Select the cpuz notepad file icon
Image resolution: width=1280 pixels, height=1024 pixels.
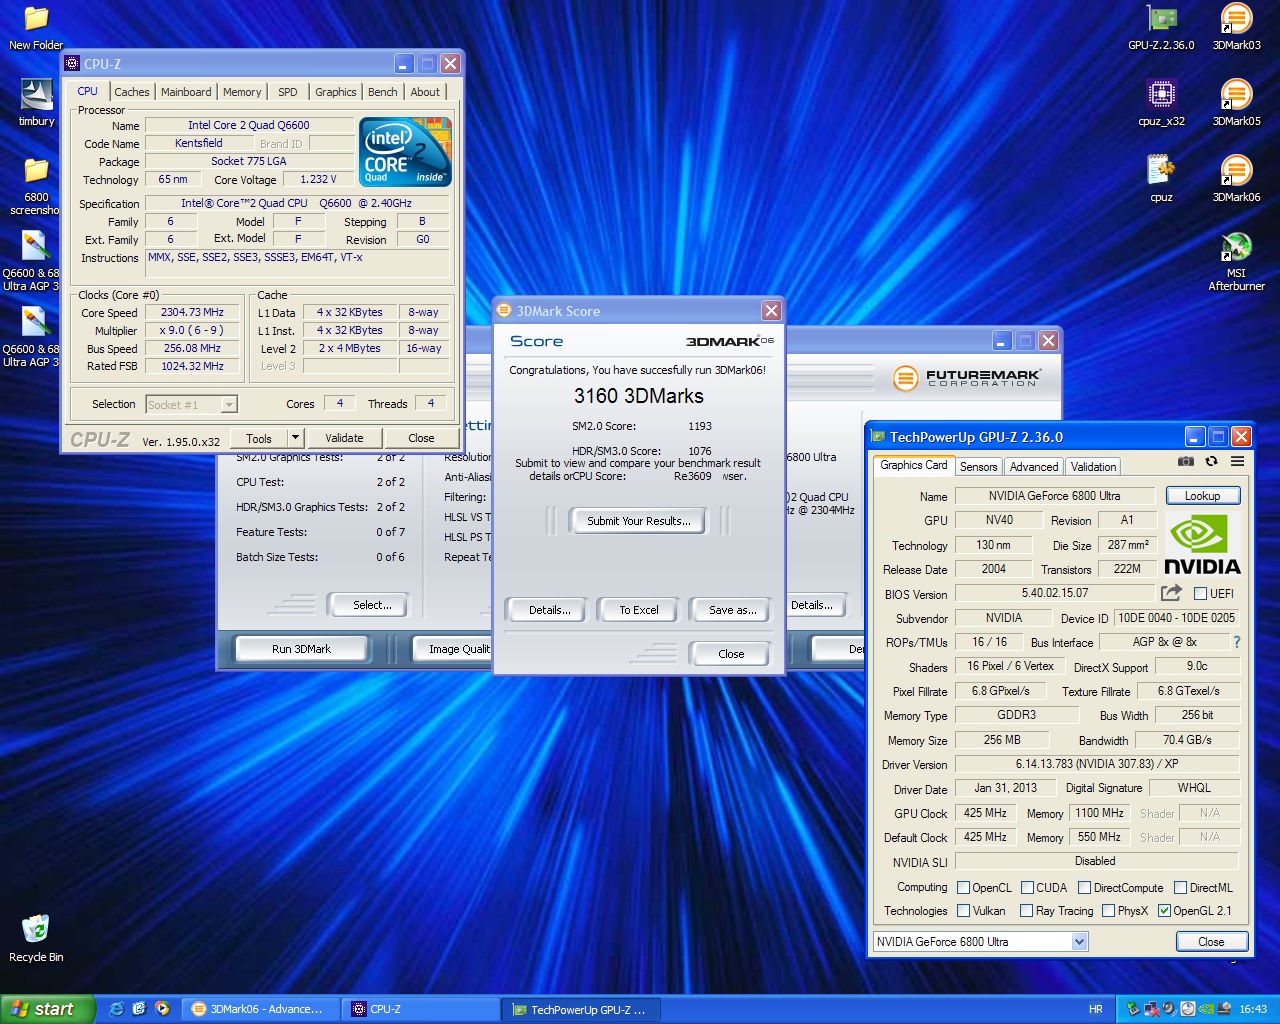tap(1161, 179)
